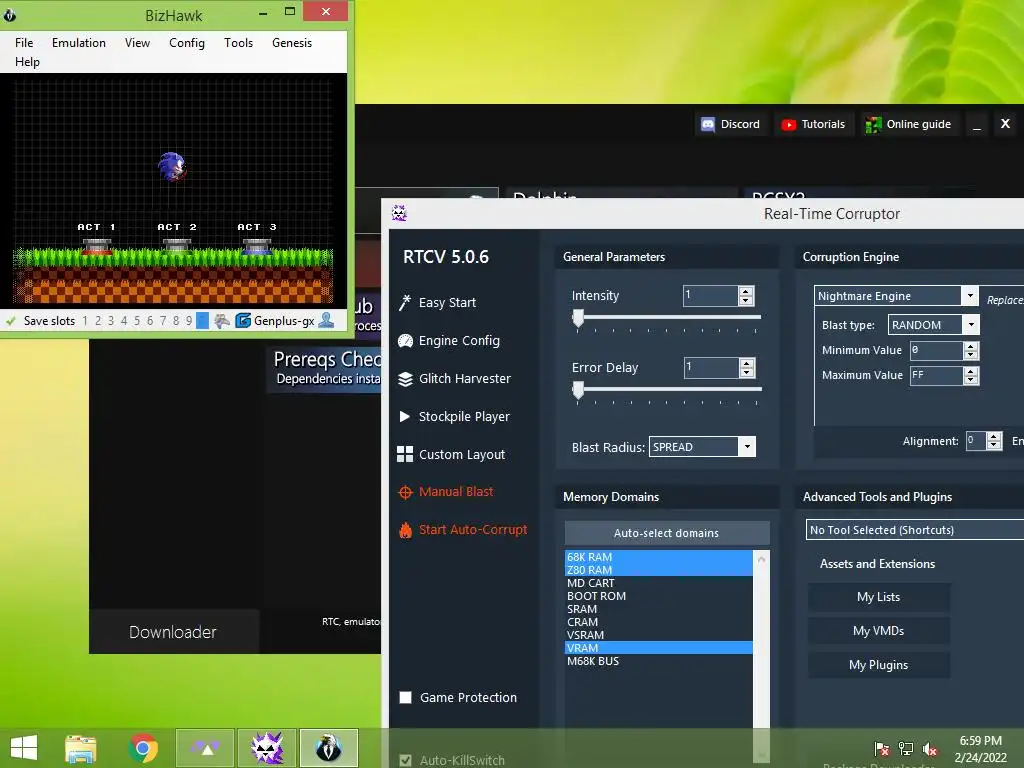Click the network tray icon
Screen dimensions: 1024x768
pos(906,748)
